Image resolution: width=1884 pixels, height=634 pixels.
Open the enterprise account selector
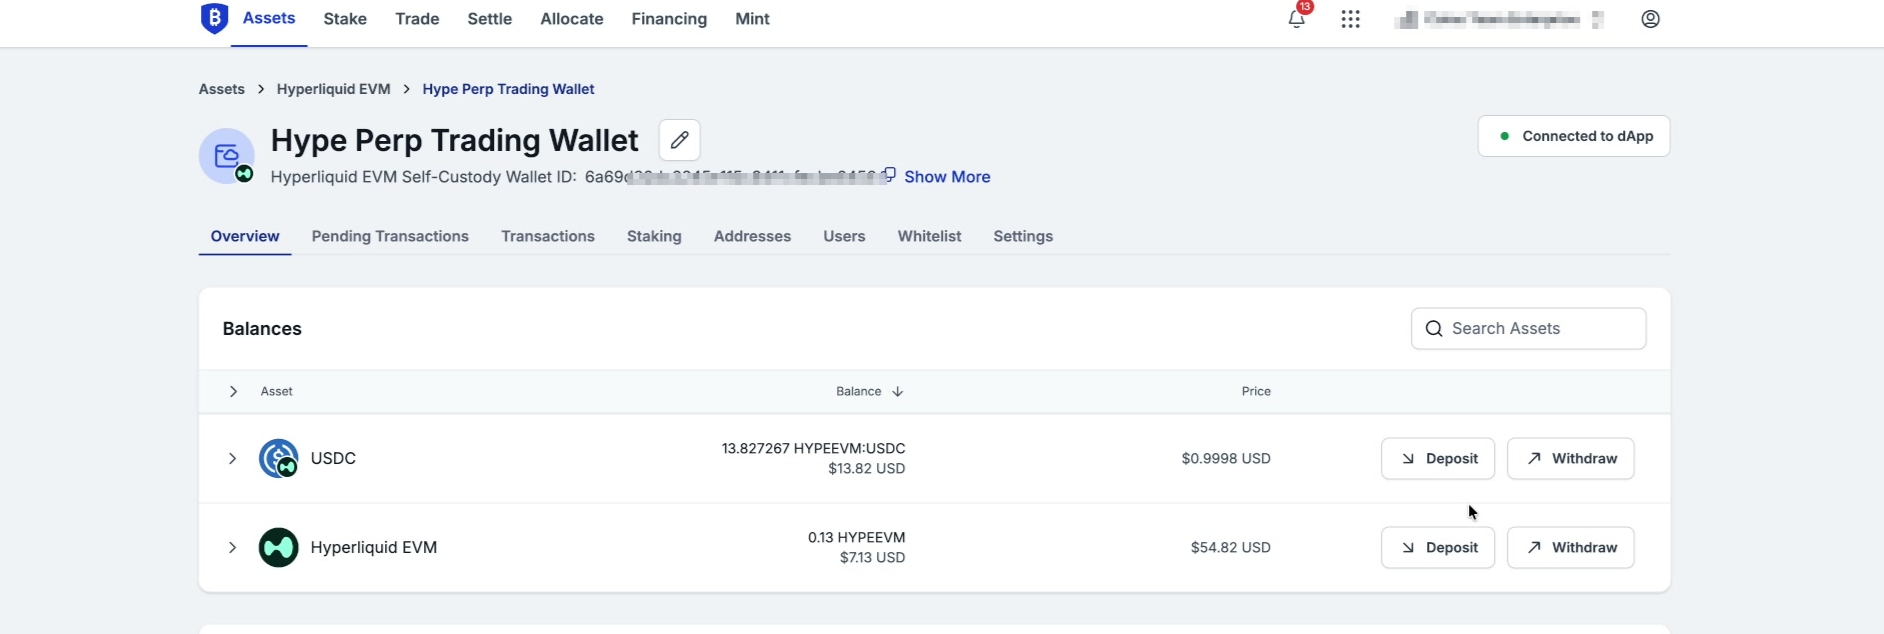tap(1499, 19)
